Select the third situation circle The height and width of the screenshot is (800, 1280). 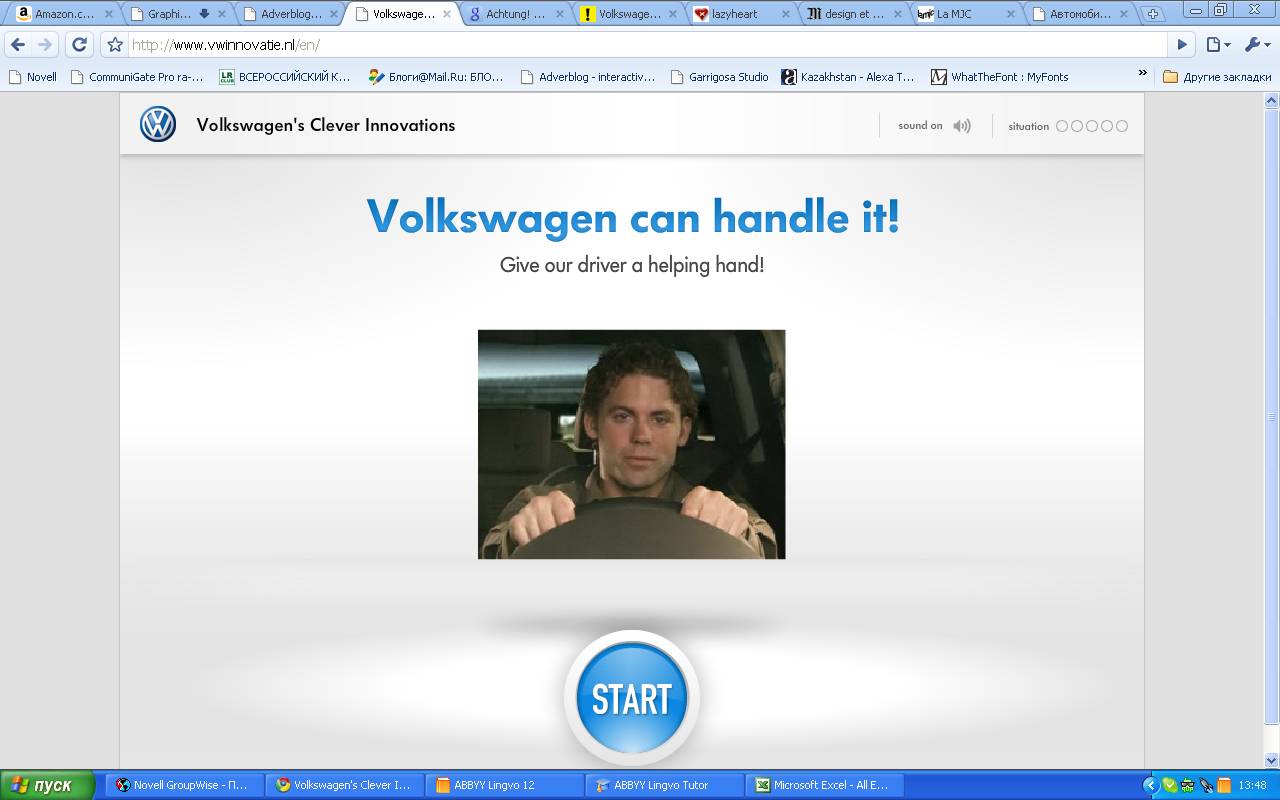pyautogui.click(x=1092, y=126)
